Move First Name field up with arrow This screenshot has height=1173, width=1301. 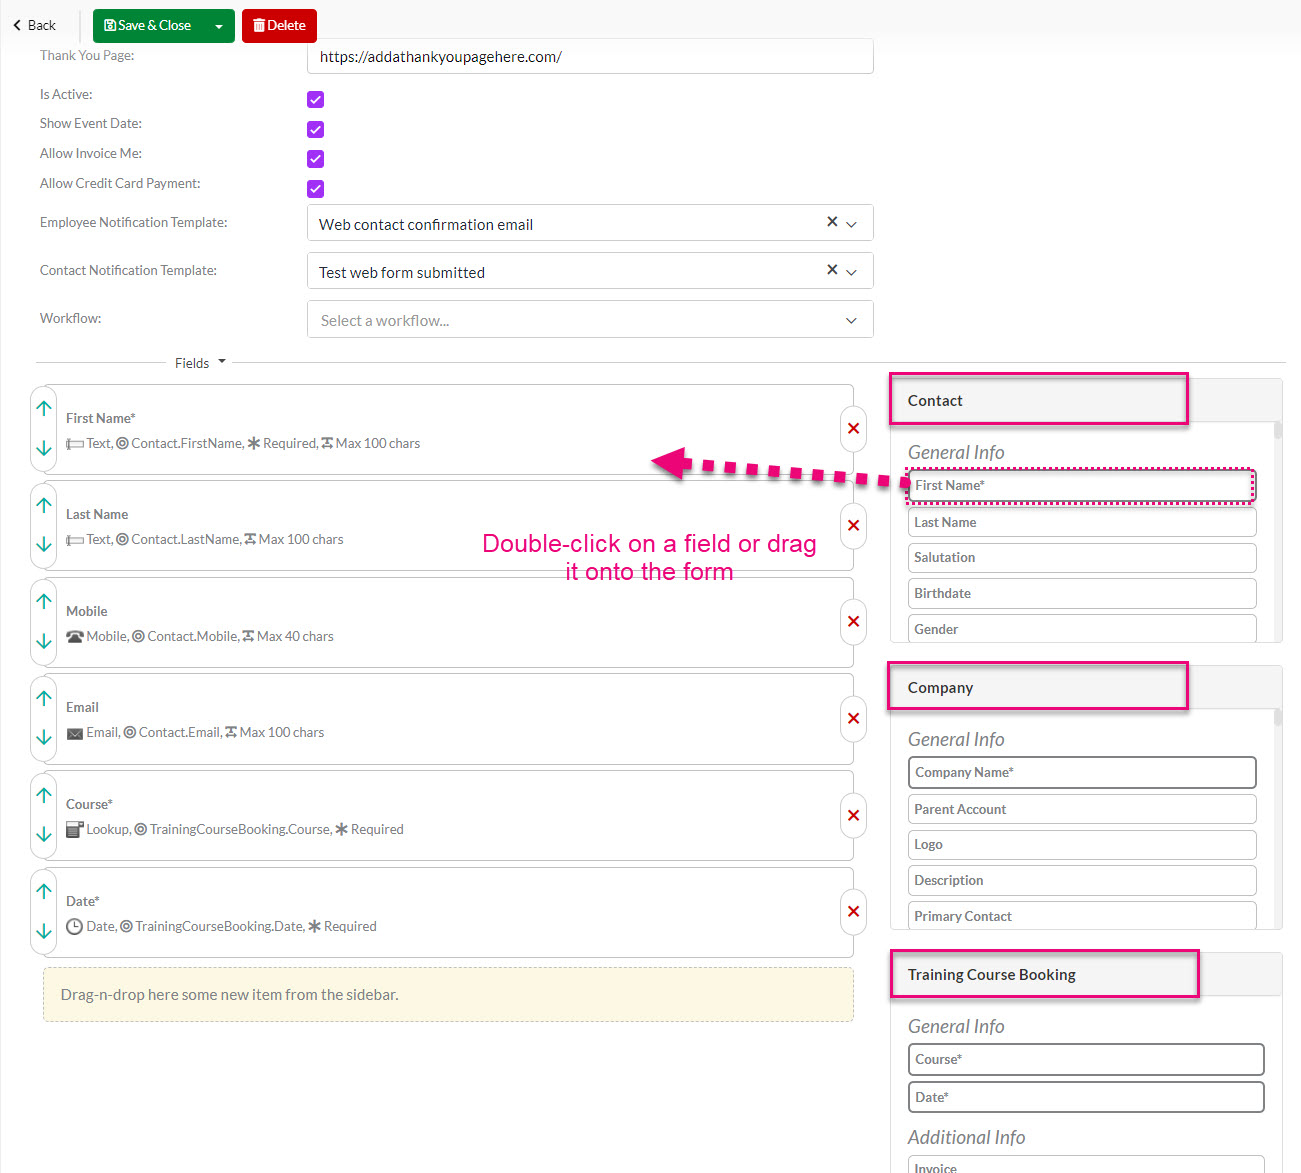(x=44, y=408)
